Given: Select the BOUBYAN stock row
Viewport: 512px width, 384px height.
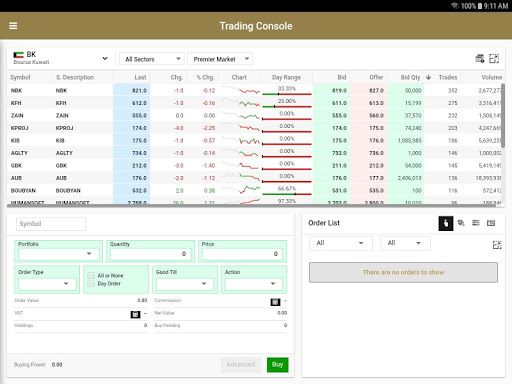Looking at the screenshot, I should pyautogui.click(x=255, y=190).
